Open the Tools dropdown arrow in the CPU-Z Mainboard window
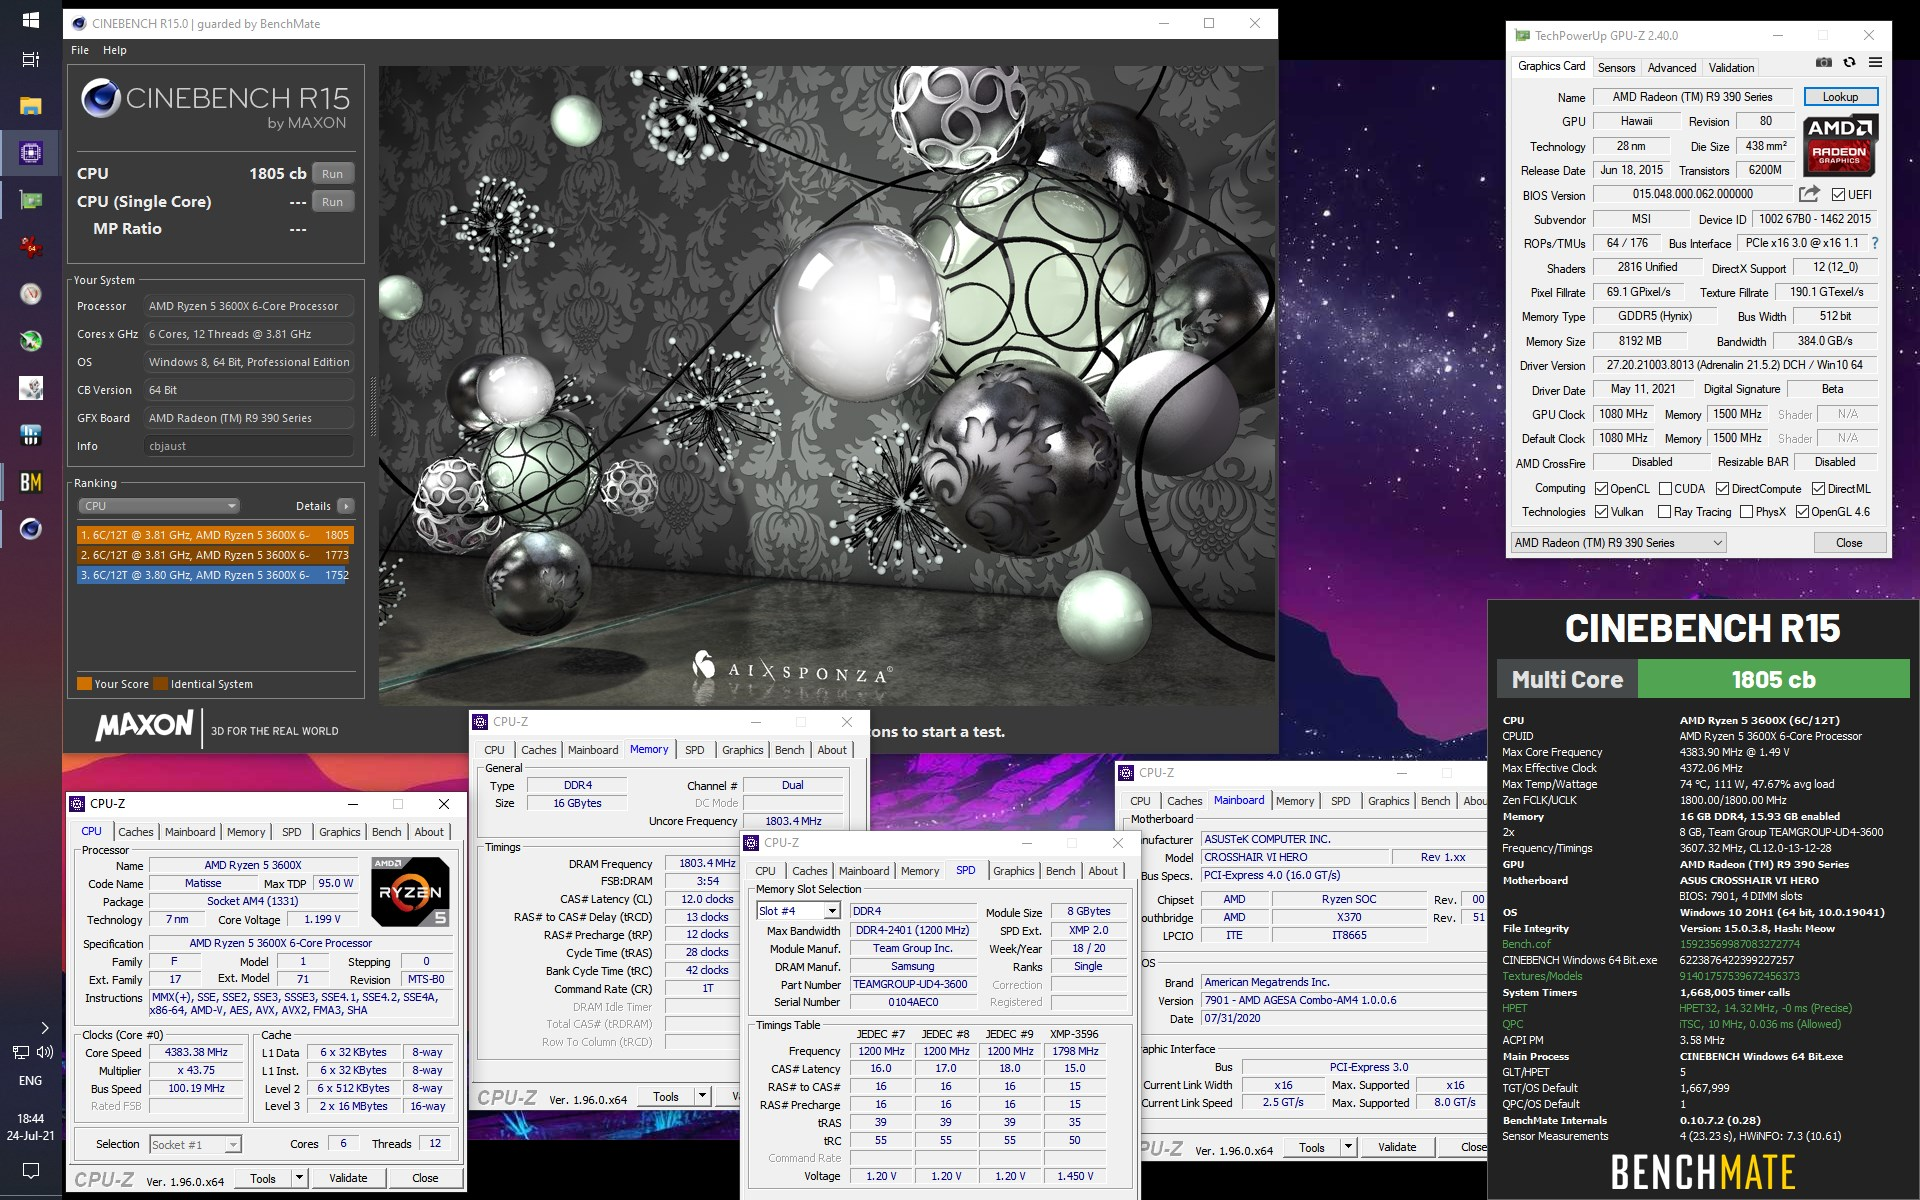1920x1200 pixels. (x=1348, y=1147)
